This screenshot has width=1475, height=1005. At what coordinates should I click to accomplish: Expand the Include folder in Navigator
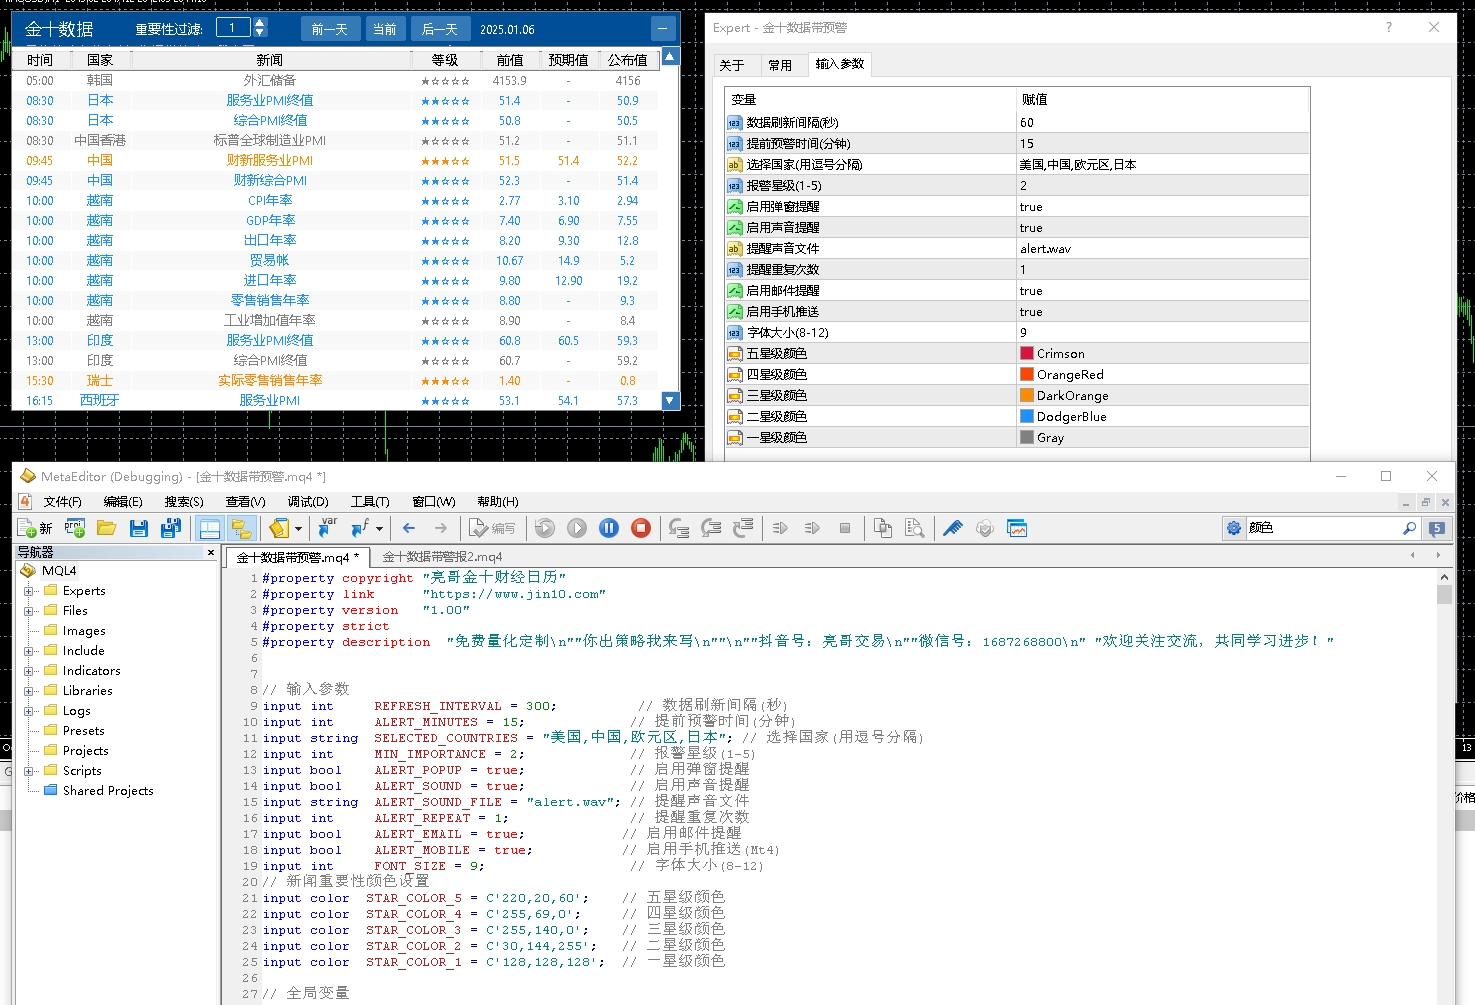[29, 651]
